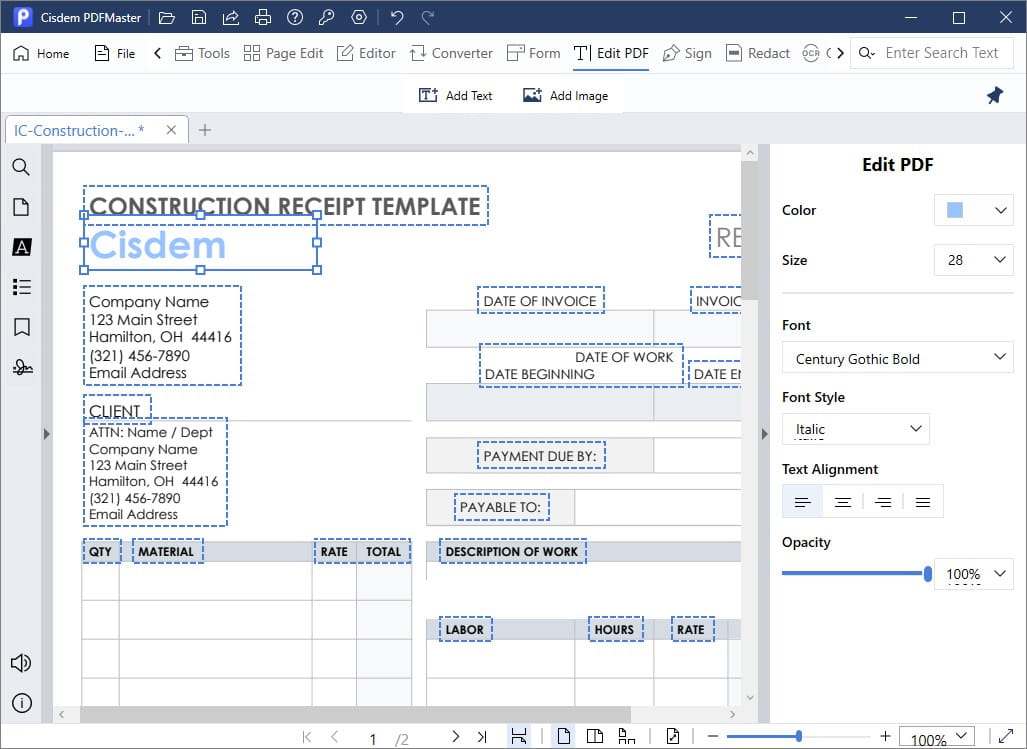Switch to Converter tab
The width and height of the screenshot is (1027, 749).
click(451, 53)
